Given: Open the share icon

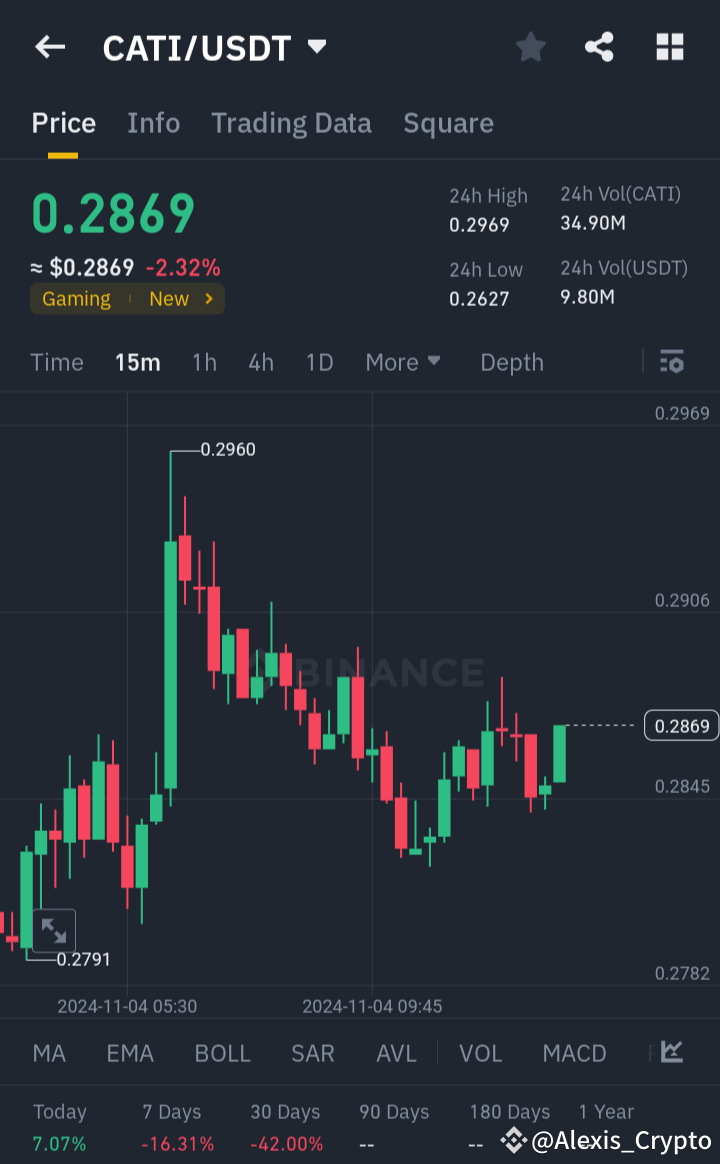Looking at the screenshot, I should pyautogui.click(x=599, y=47).
